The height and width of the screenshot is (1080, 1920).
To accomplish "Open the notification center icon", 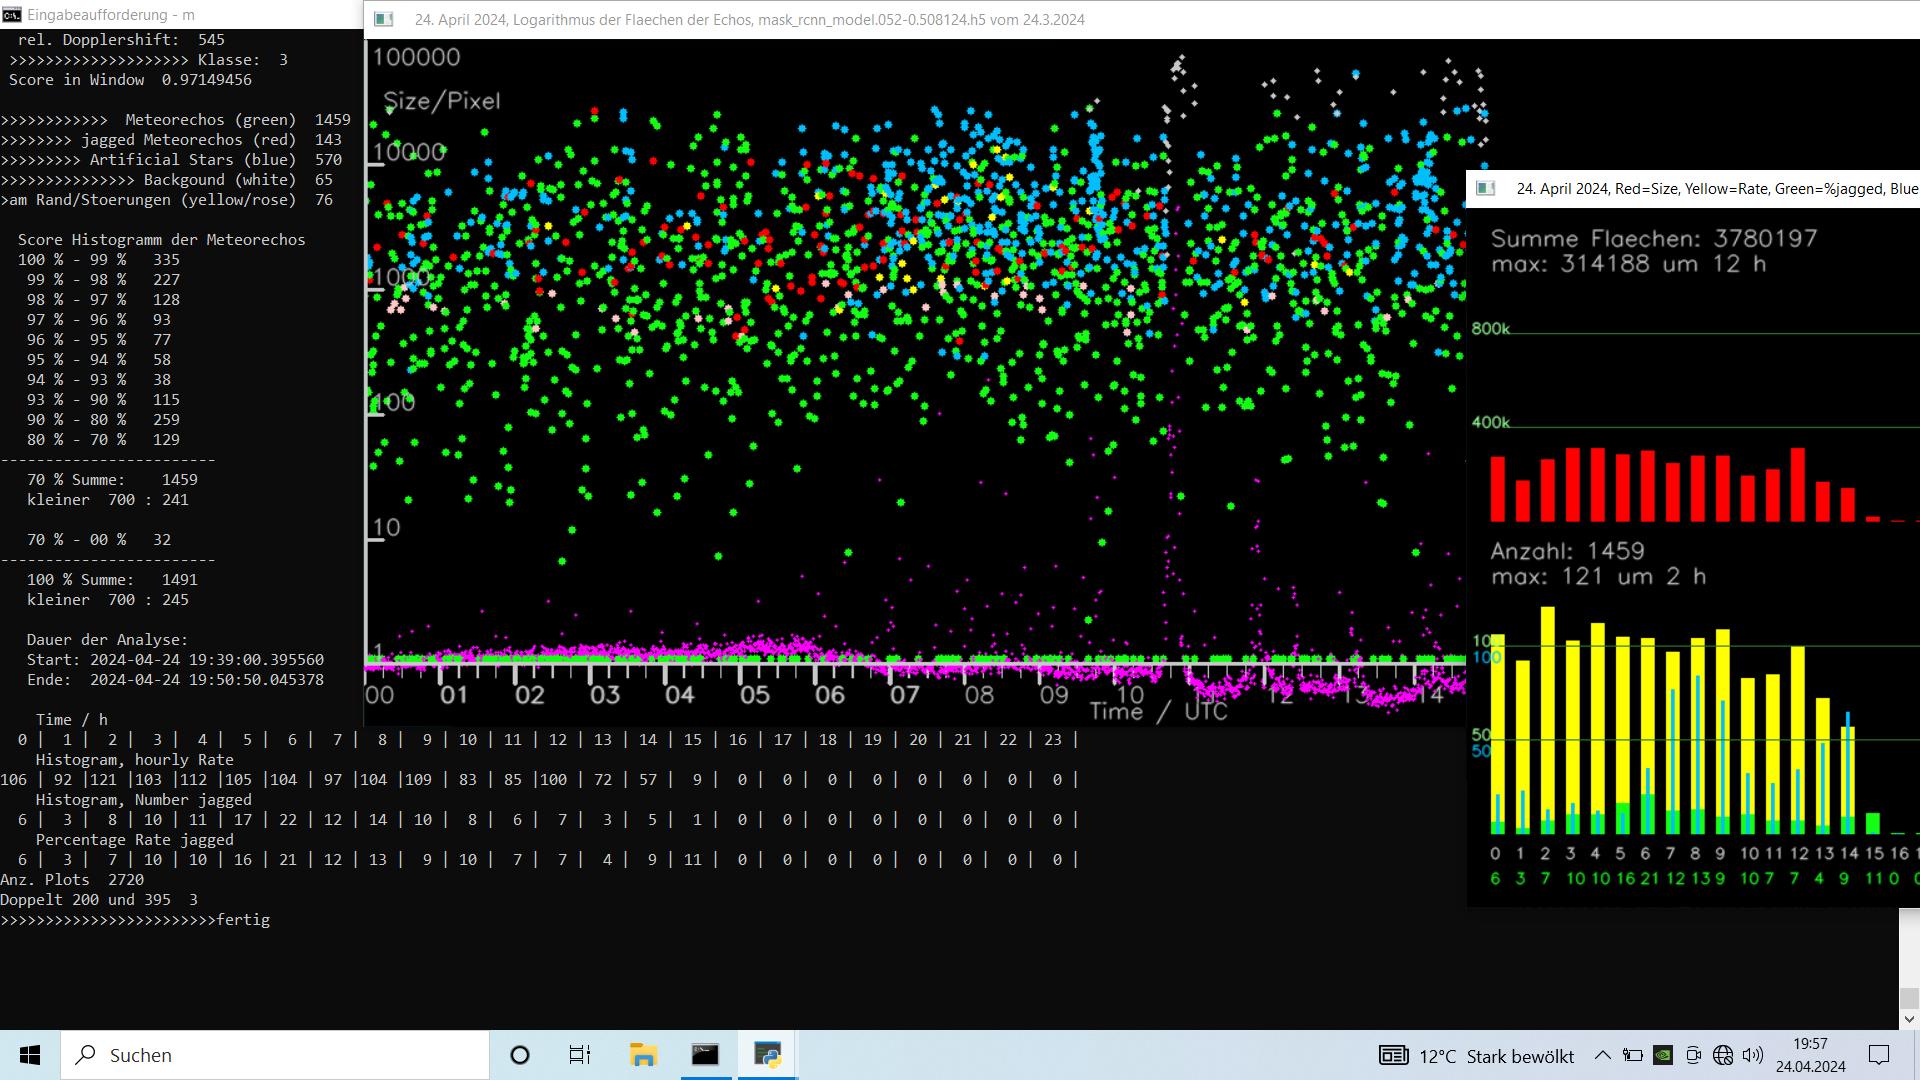I will click(x=1879, y=1055).
